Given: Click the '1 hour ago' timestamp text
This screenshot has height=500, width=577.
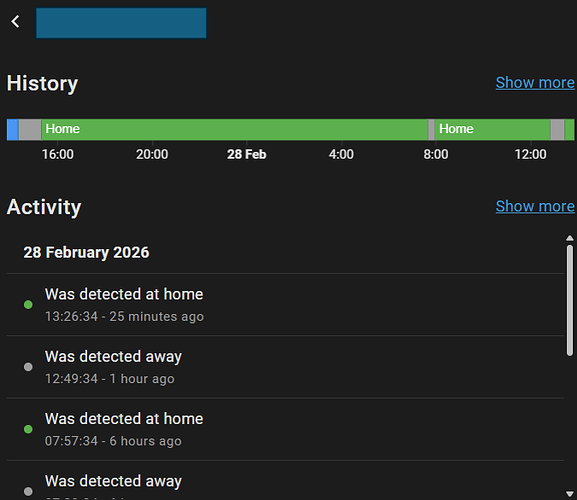Looking at the screenshot, I should pos(142,379).
